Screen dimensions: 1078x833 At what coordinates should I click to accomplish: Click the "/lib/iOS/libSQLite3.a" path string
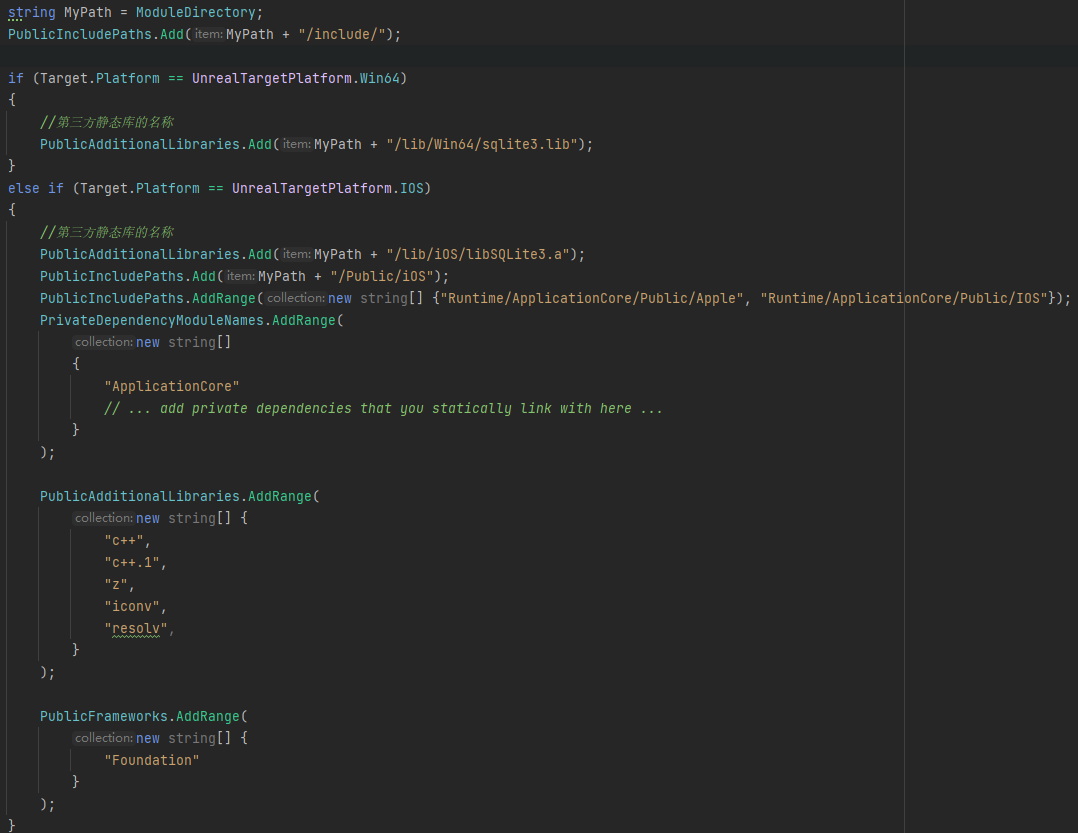tap(477, 254)
